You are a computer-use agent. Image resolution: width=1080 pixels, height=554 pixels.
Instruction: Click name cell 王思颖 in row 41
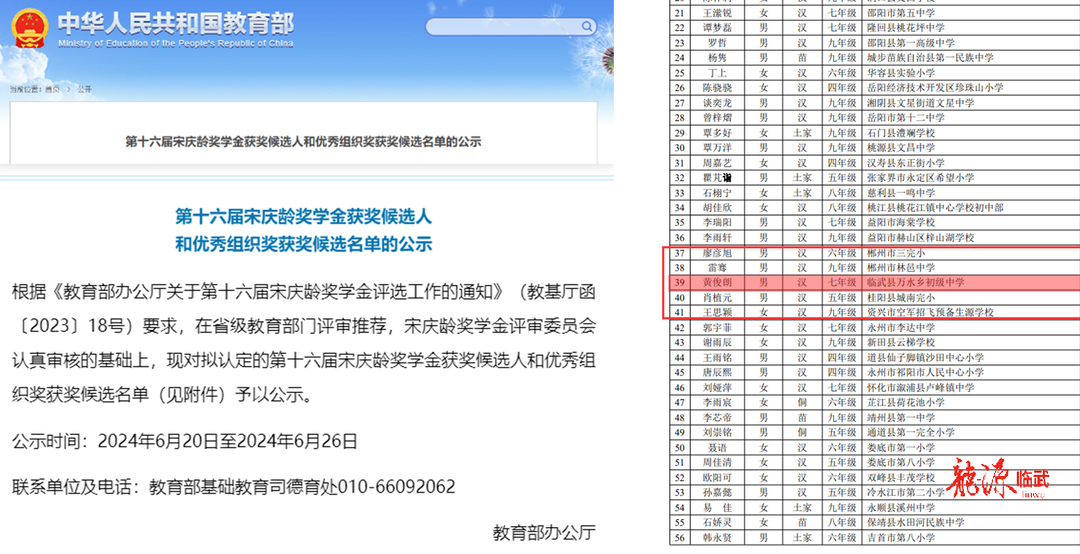(716, 312)
